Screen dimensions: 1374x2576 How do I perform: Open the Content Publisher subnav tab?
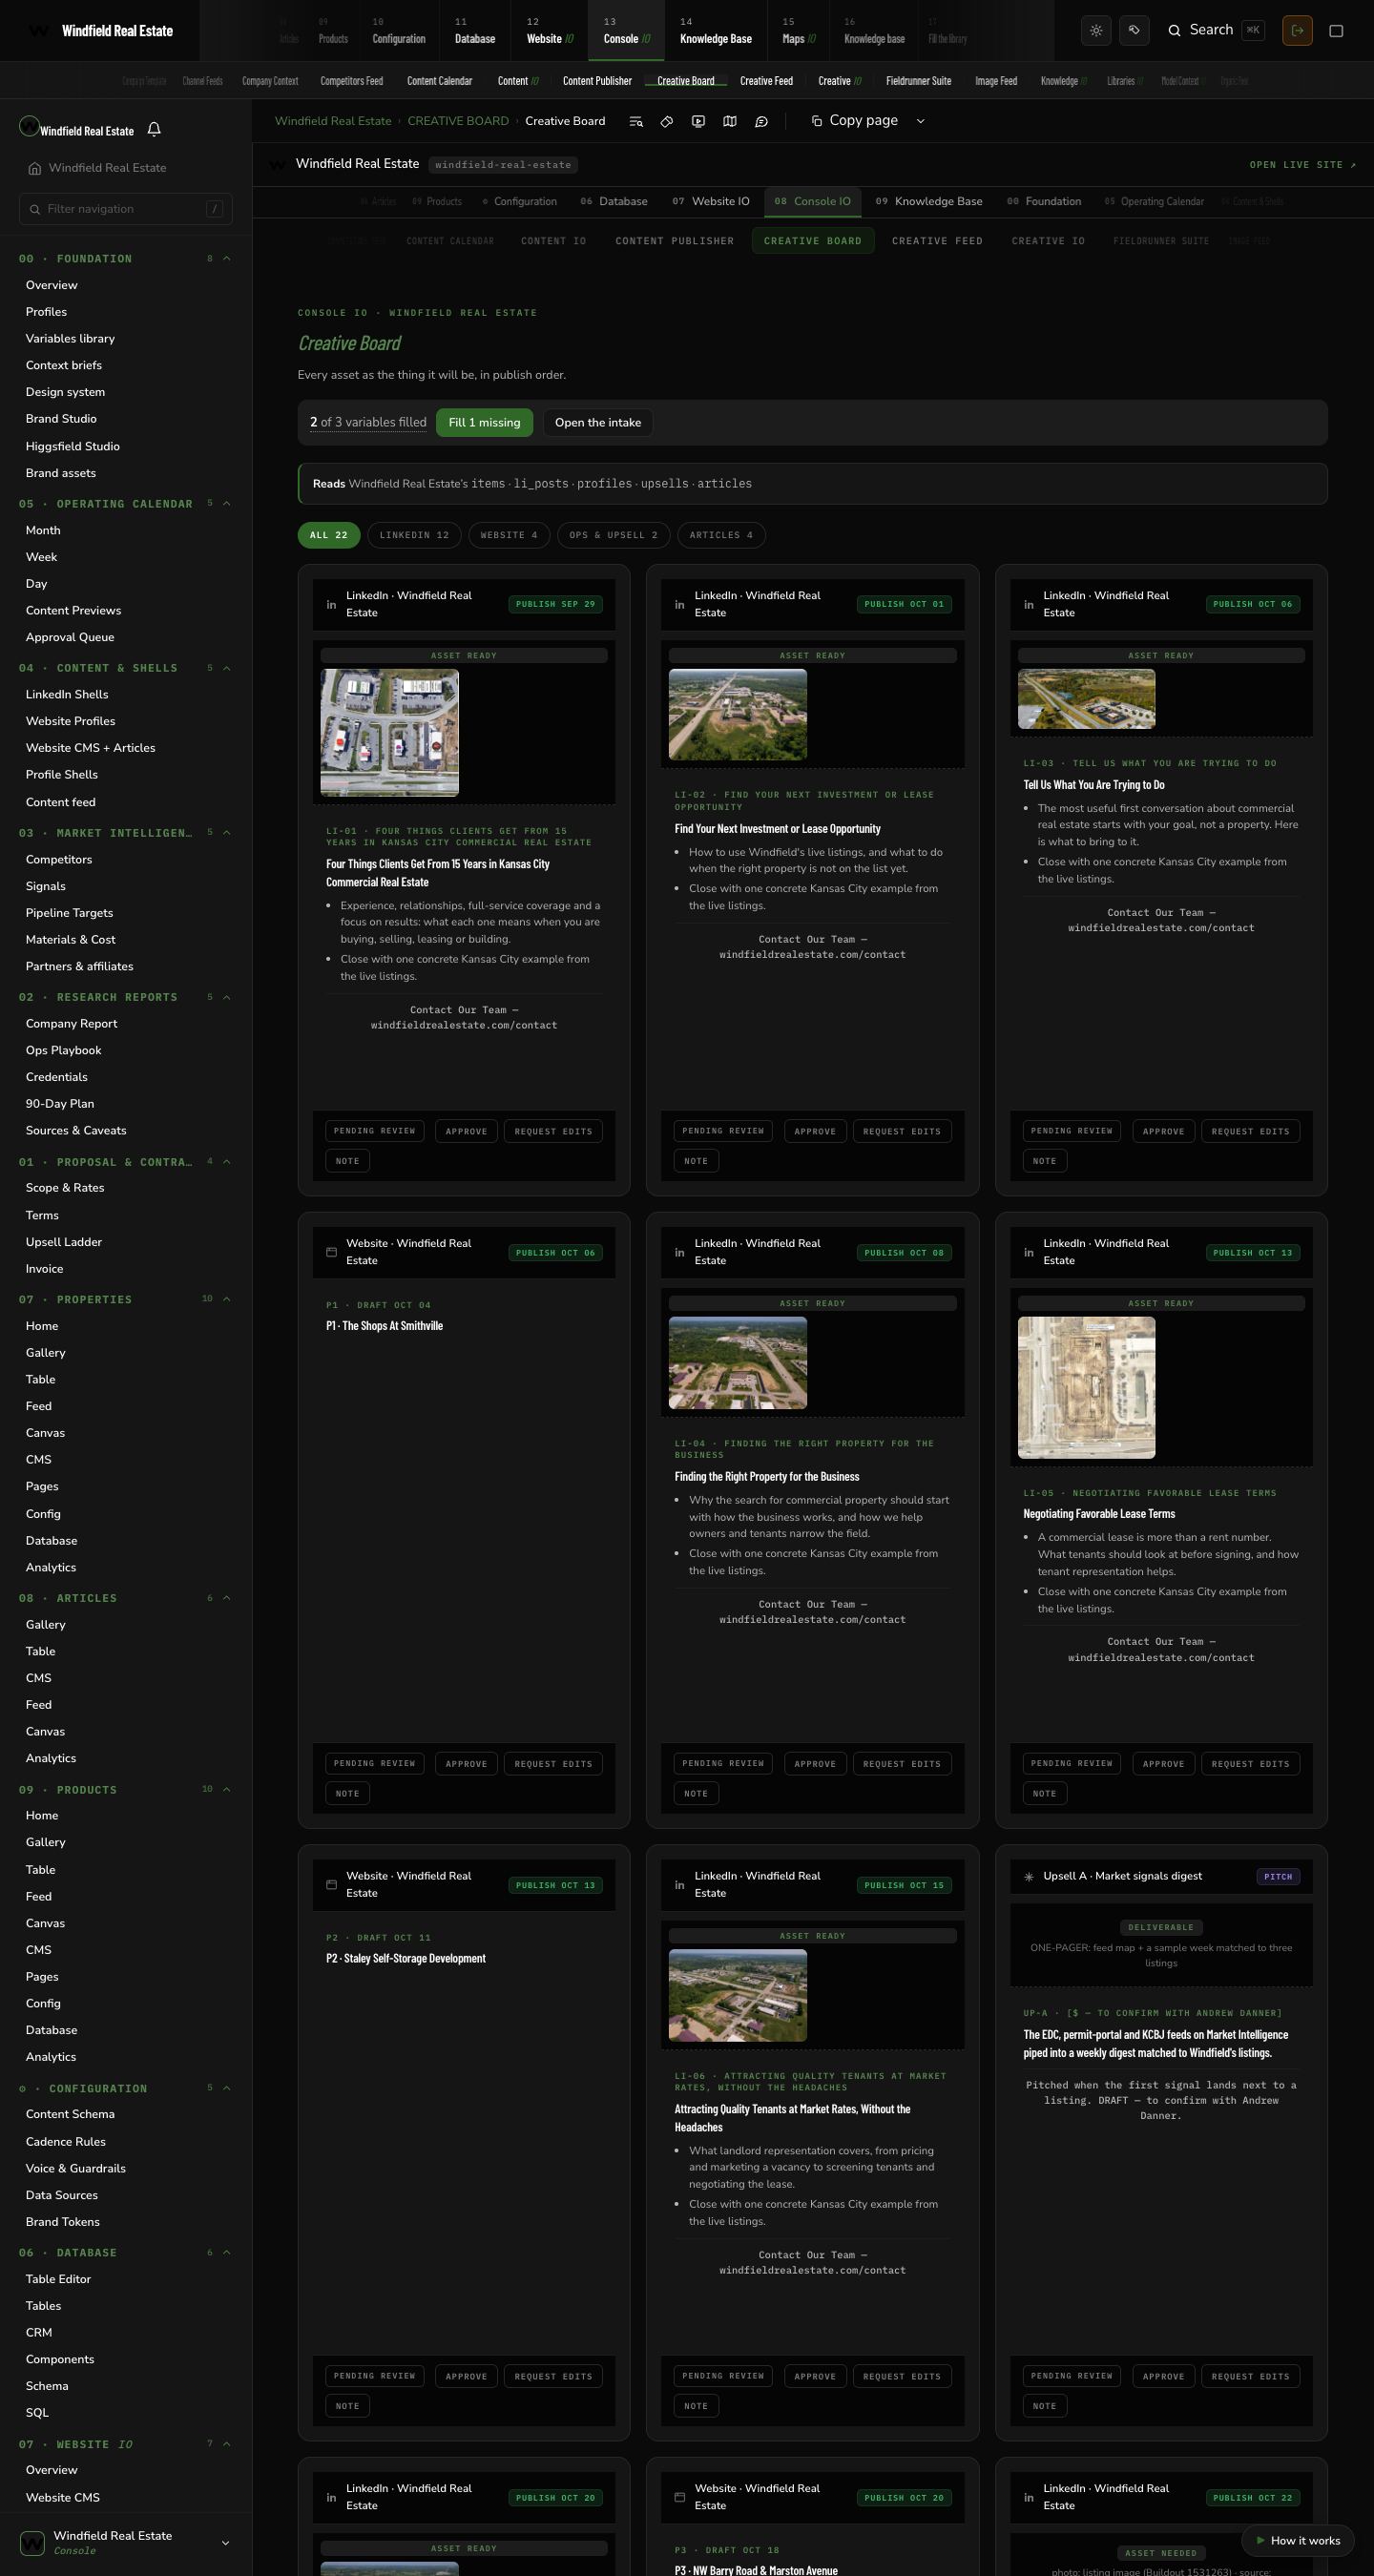(x=597, y=81)
